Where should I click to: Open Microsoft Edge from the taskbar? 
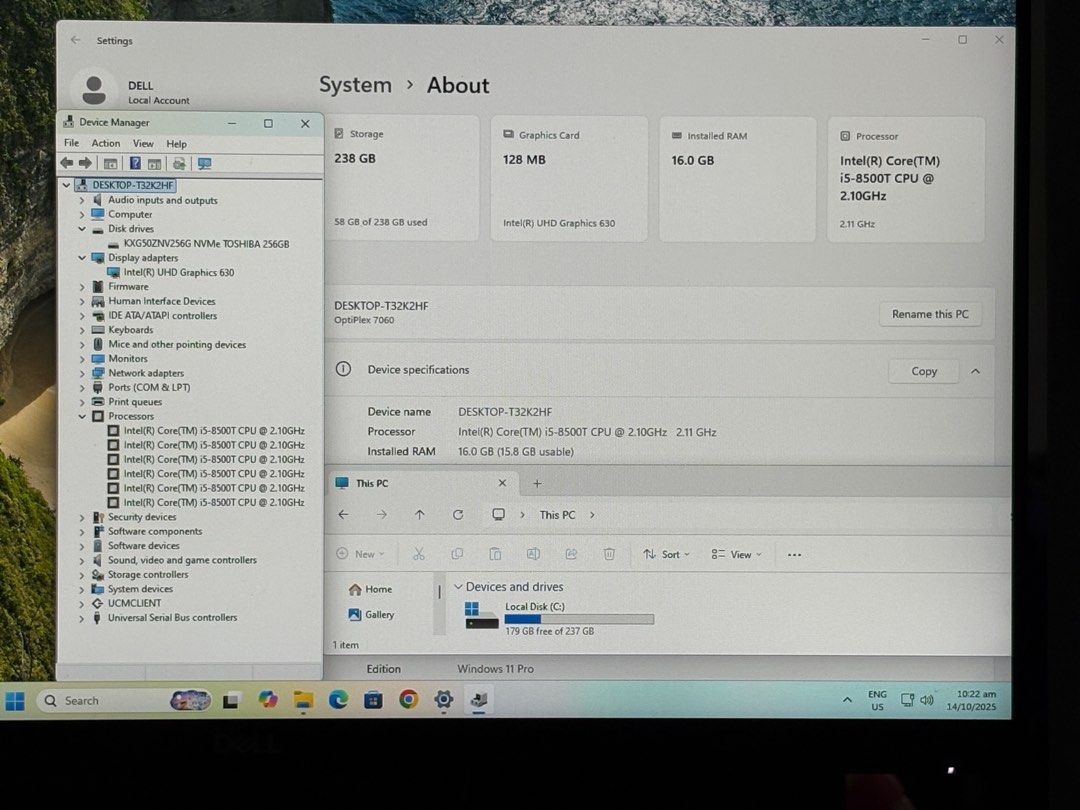(338, 700)
